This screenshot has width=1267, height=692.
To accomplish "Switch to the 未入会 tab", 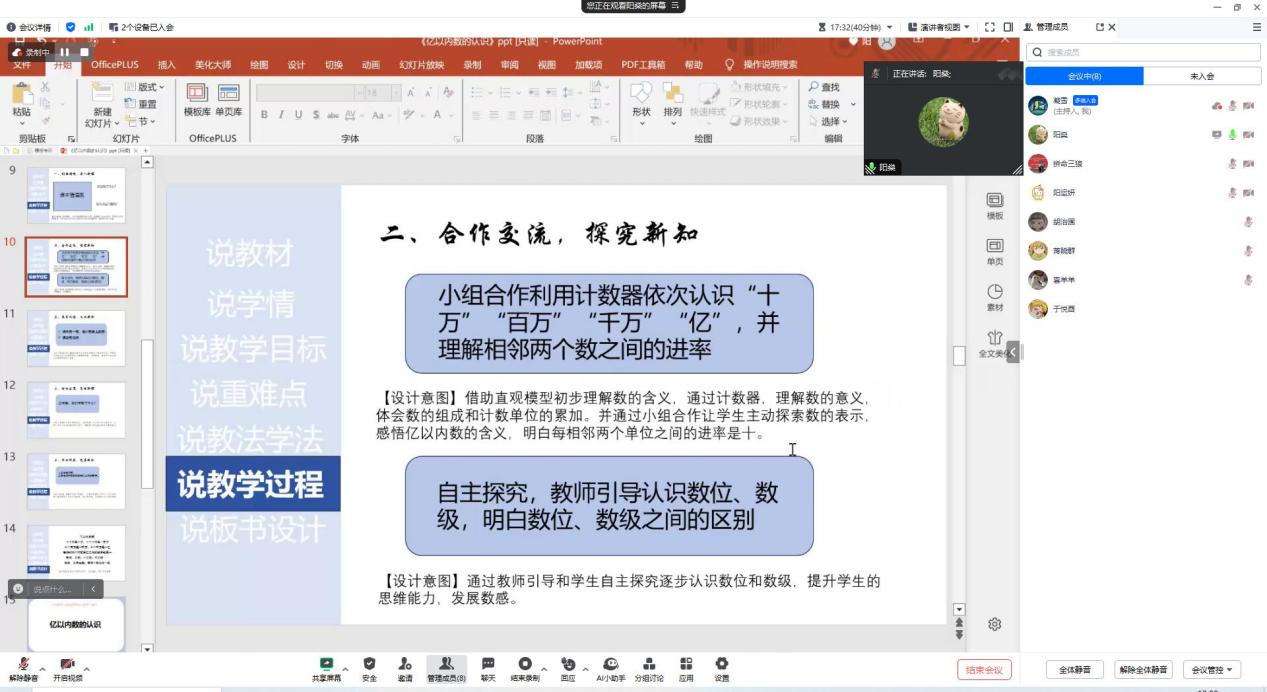I will click(x=1202, y=76).
